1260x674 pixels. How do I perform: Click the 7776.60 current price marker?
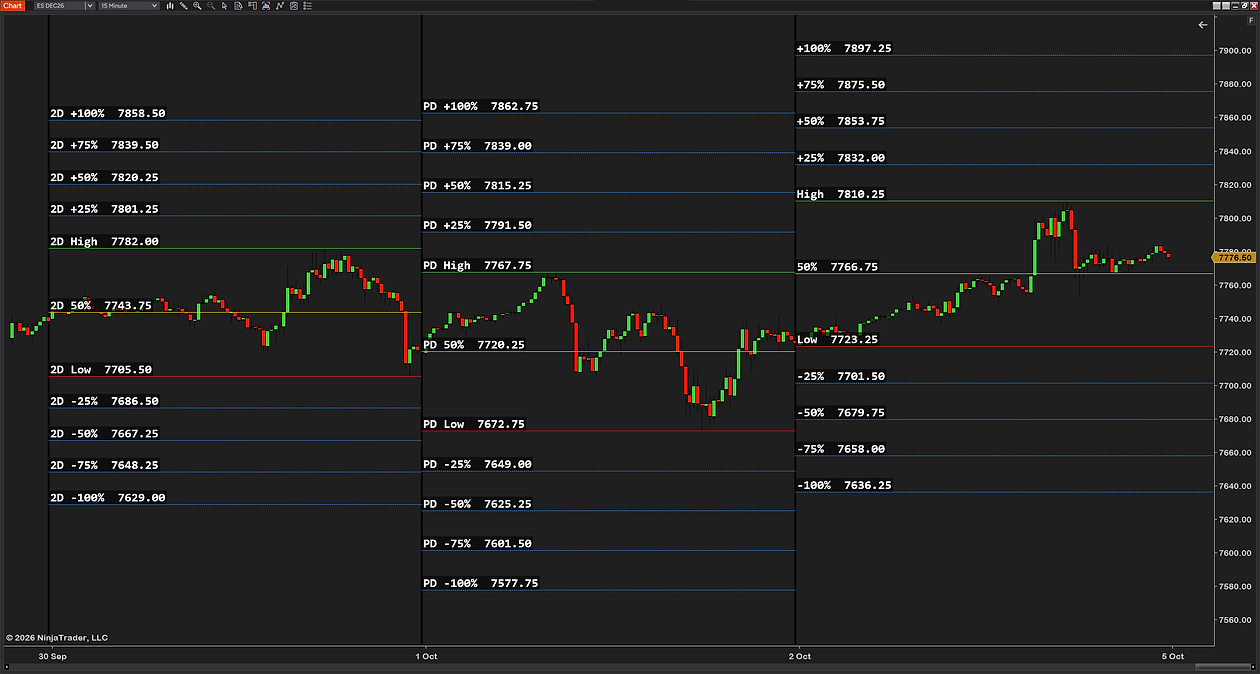pos(1235,257)
